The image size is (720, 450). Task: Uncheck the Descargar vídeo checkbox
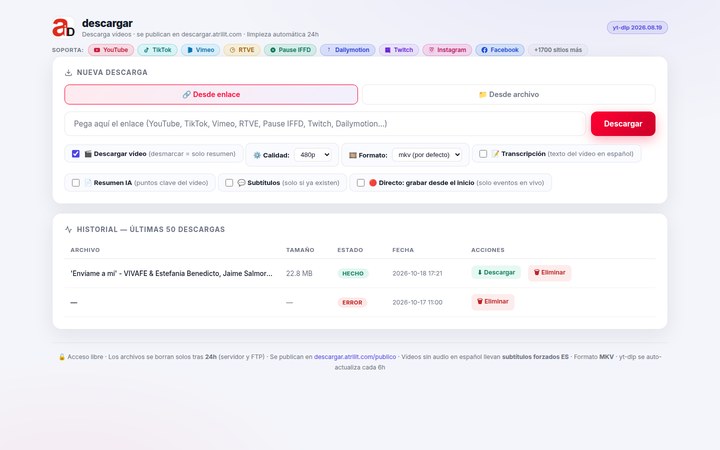click(x=76, y=154)
